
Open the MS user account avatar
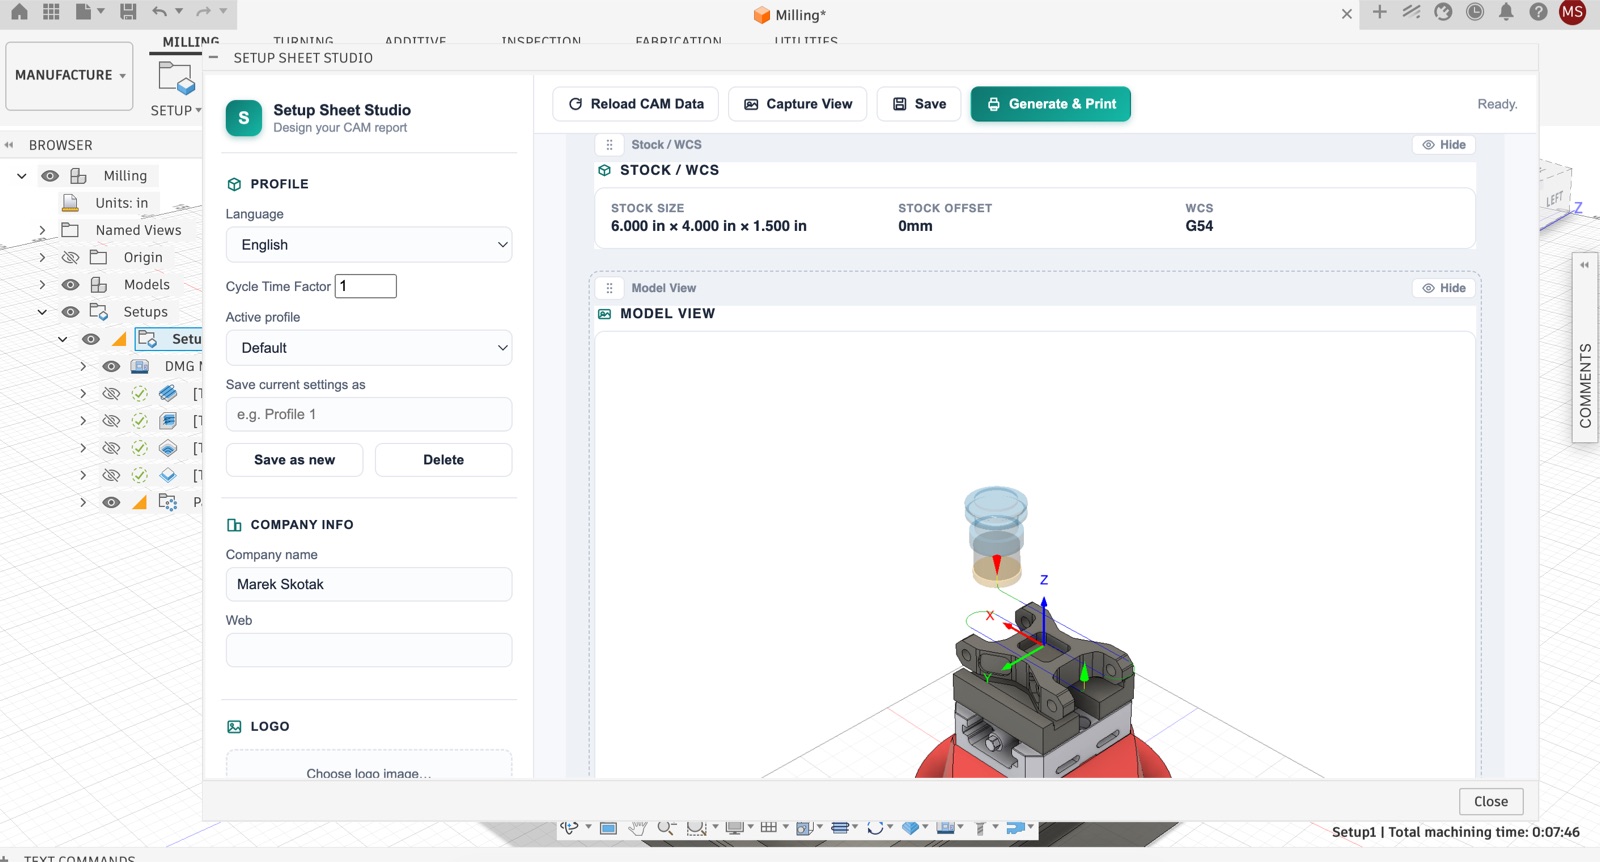coord(1573,12)
